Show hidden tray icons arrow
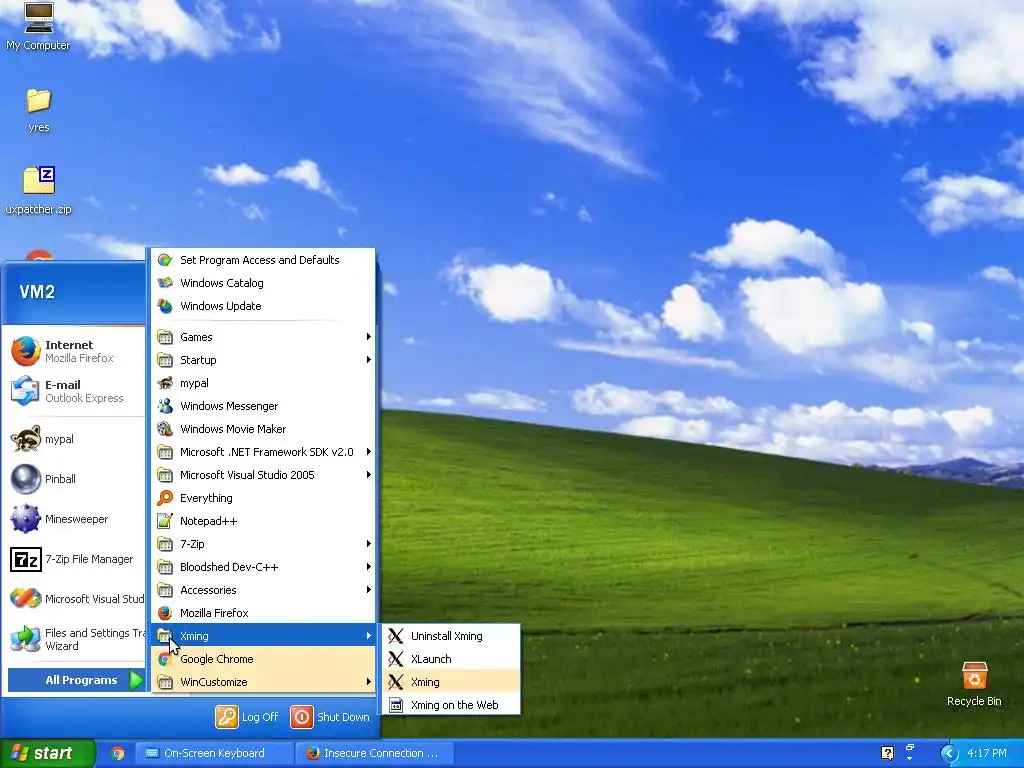Viewport: 1024px width, 768px height. [949, 753]
